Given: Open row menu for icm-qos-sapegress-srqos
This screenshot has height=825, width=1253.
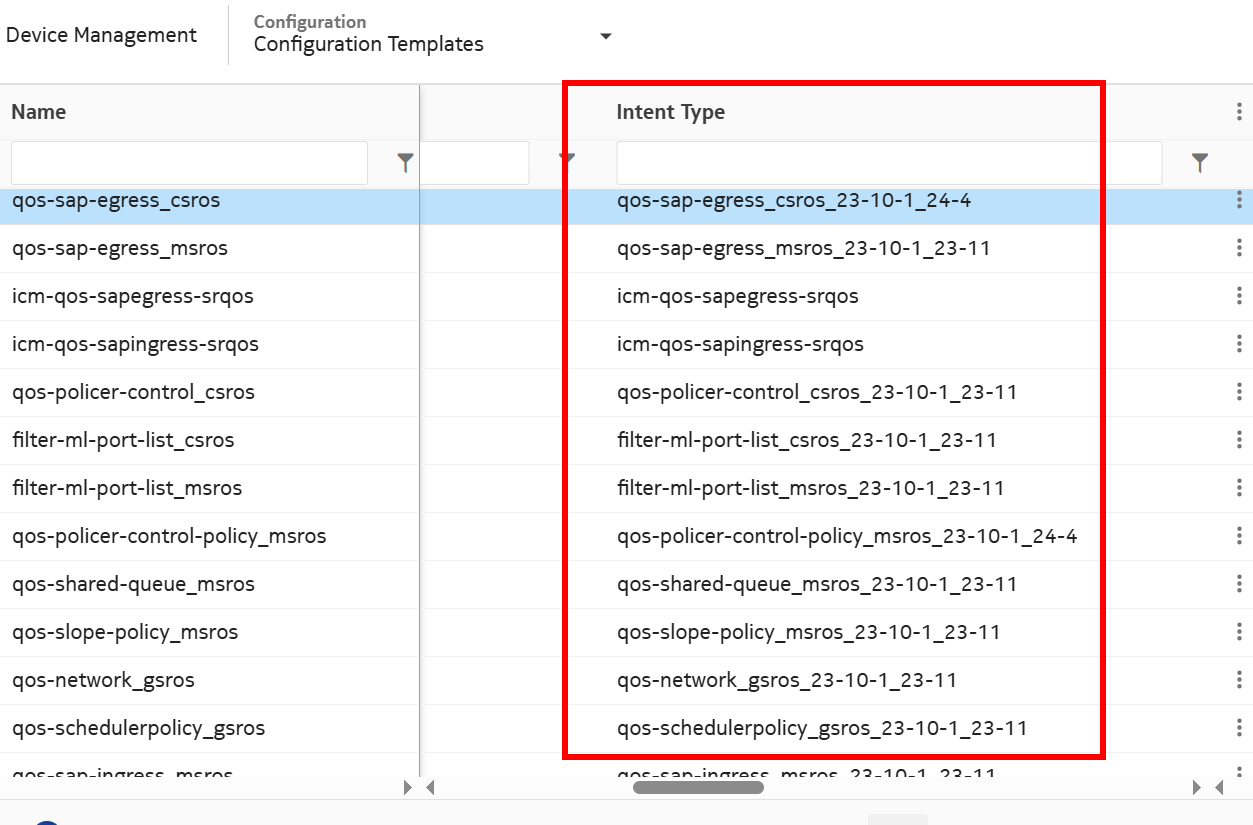Looking at the screenshot, I should coord(1239,296).
